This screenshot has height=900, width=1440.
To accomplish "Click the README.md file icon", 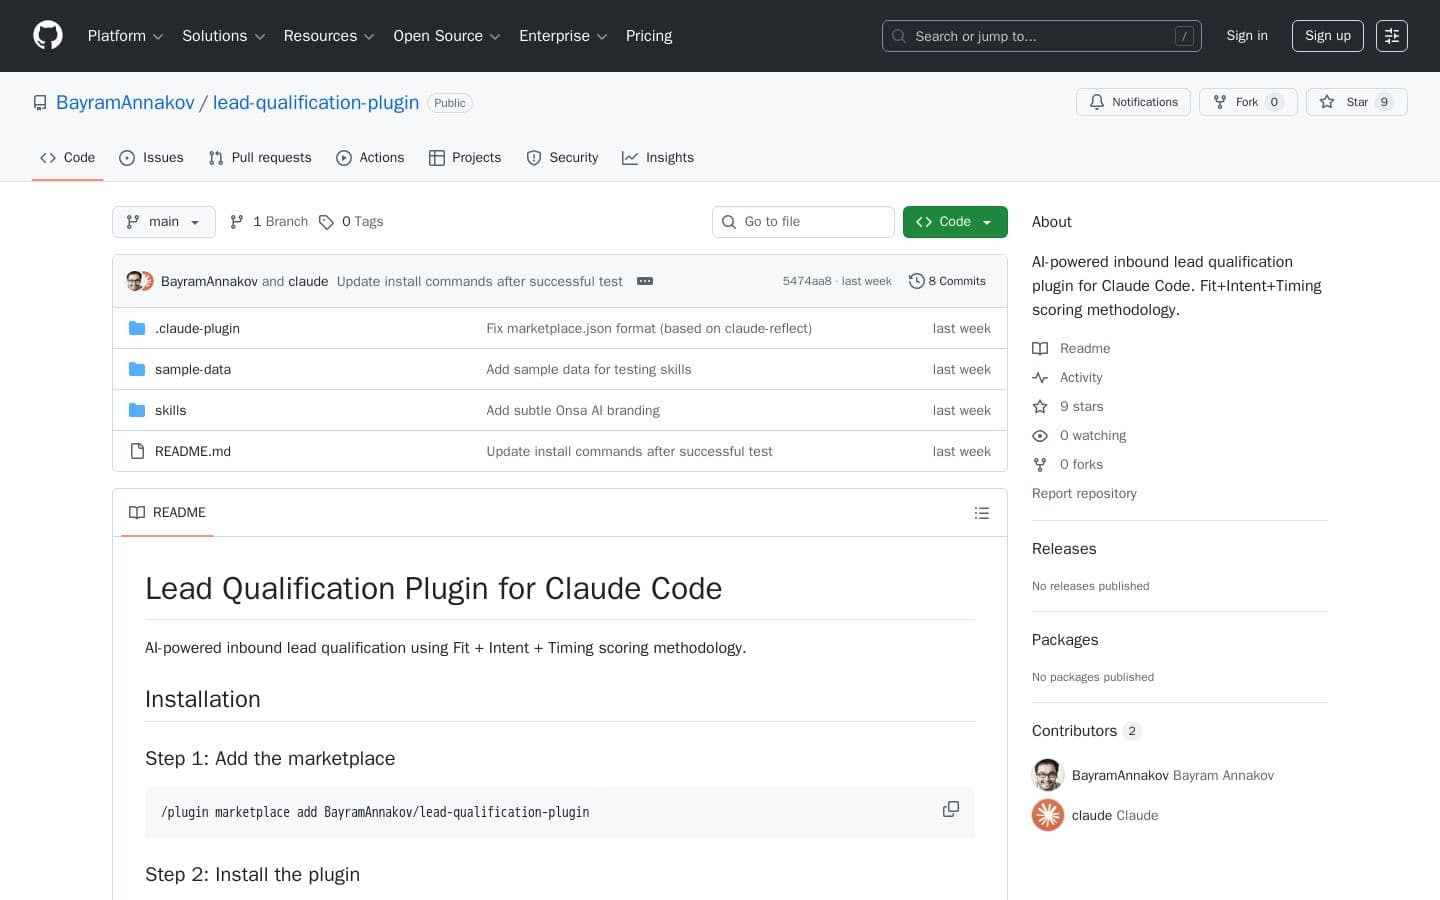I will [137, 451].
